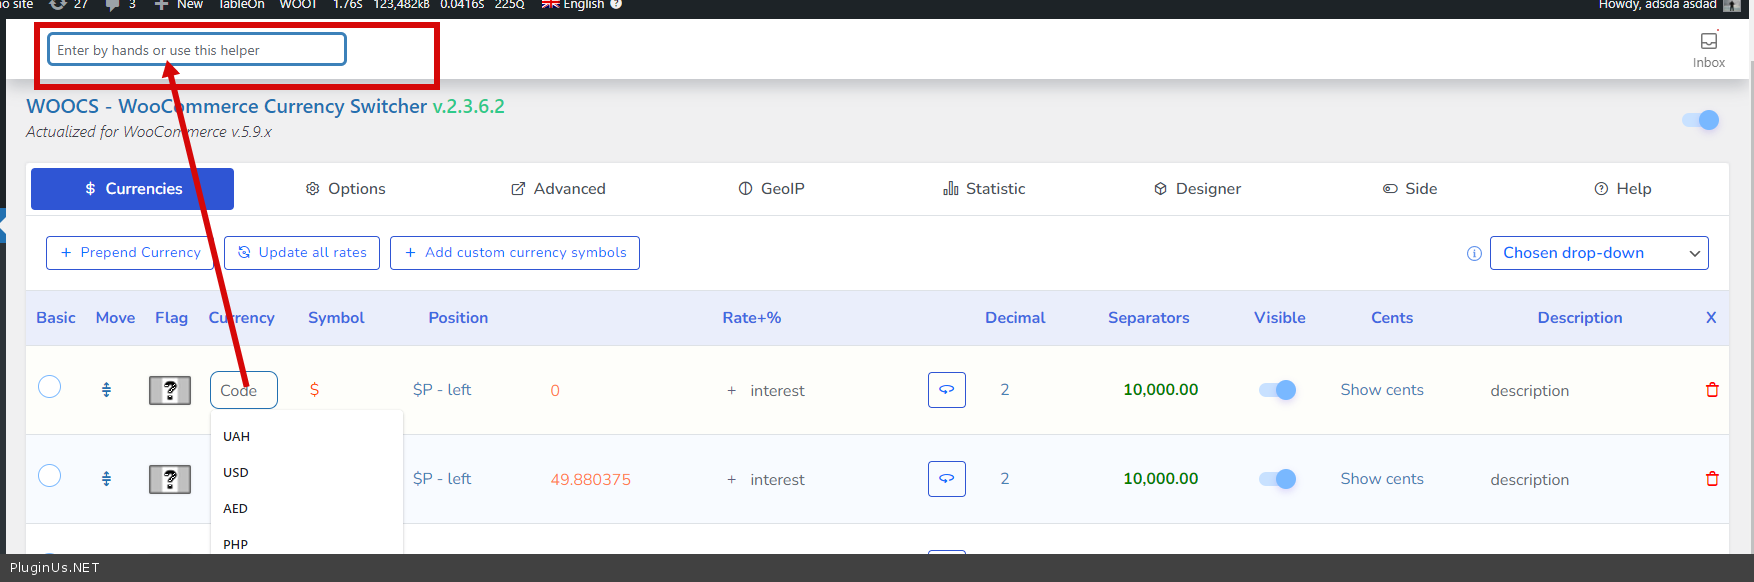Open first row's $P - left position dropdown
1754x582 pixels.
click(x=442, y=390)
